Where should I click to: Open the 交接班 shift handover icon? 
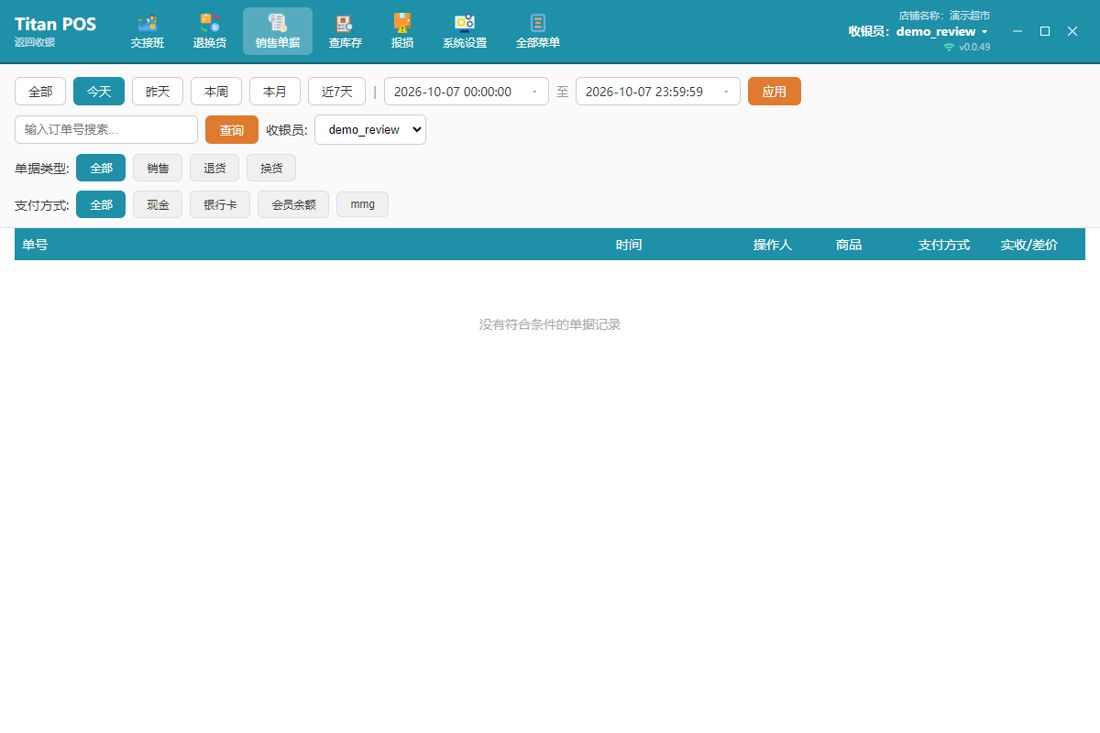click(x=147, y=32)
